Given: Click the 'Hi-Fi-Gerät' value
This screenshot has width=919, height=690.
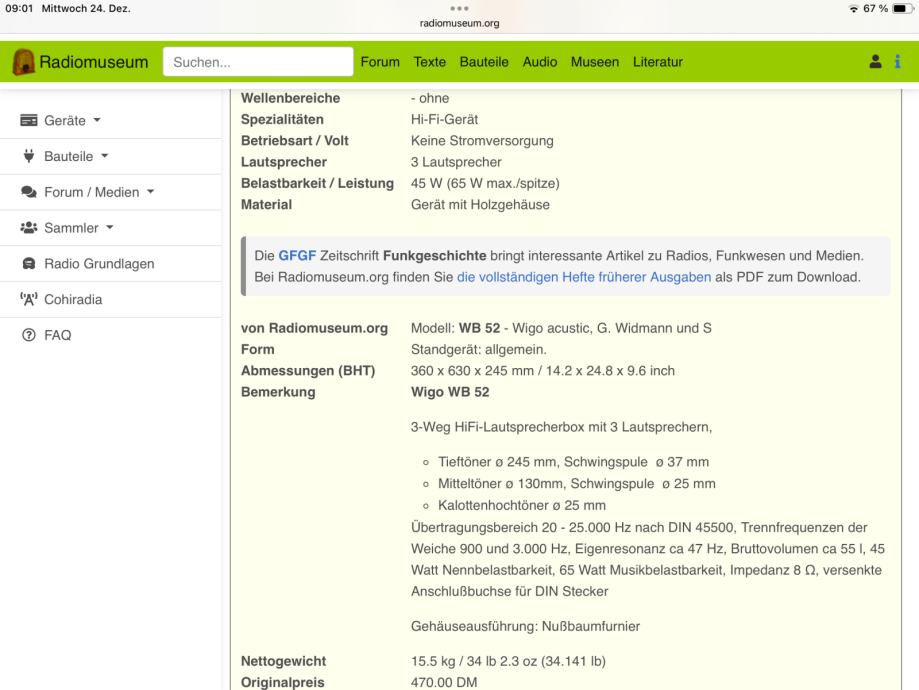Looking at the screenshot, I should pyautogui.click(x=444, y=119).
